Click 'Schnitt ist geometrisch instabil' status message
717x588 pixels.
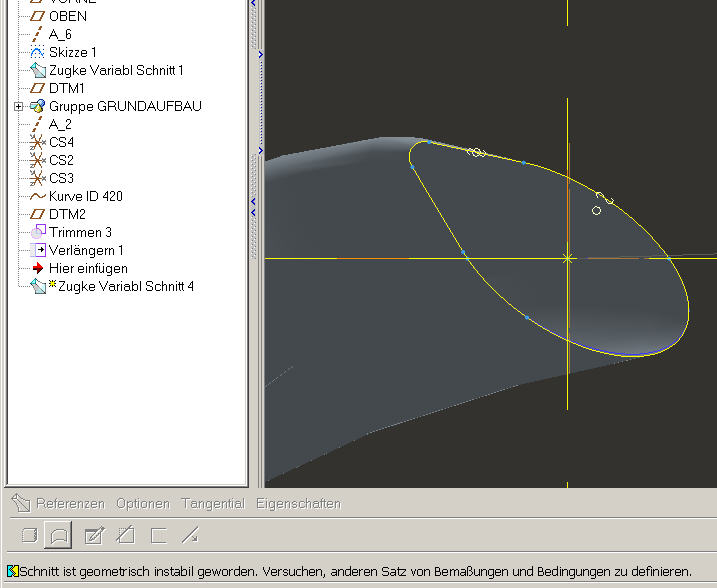(x=355, y=572)
